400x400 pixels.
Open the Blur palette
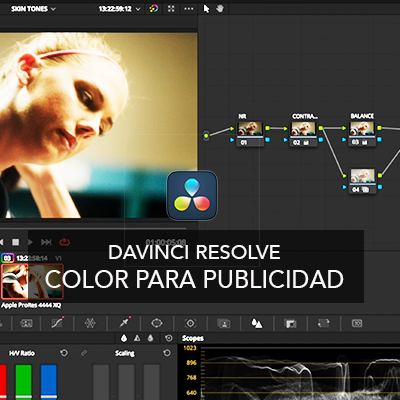pos(257,323)
